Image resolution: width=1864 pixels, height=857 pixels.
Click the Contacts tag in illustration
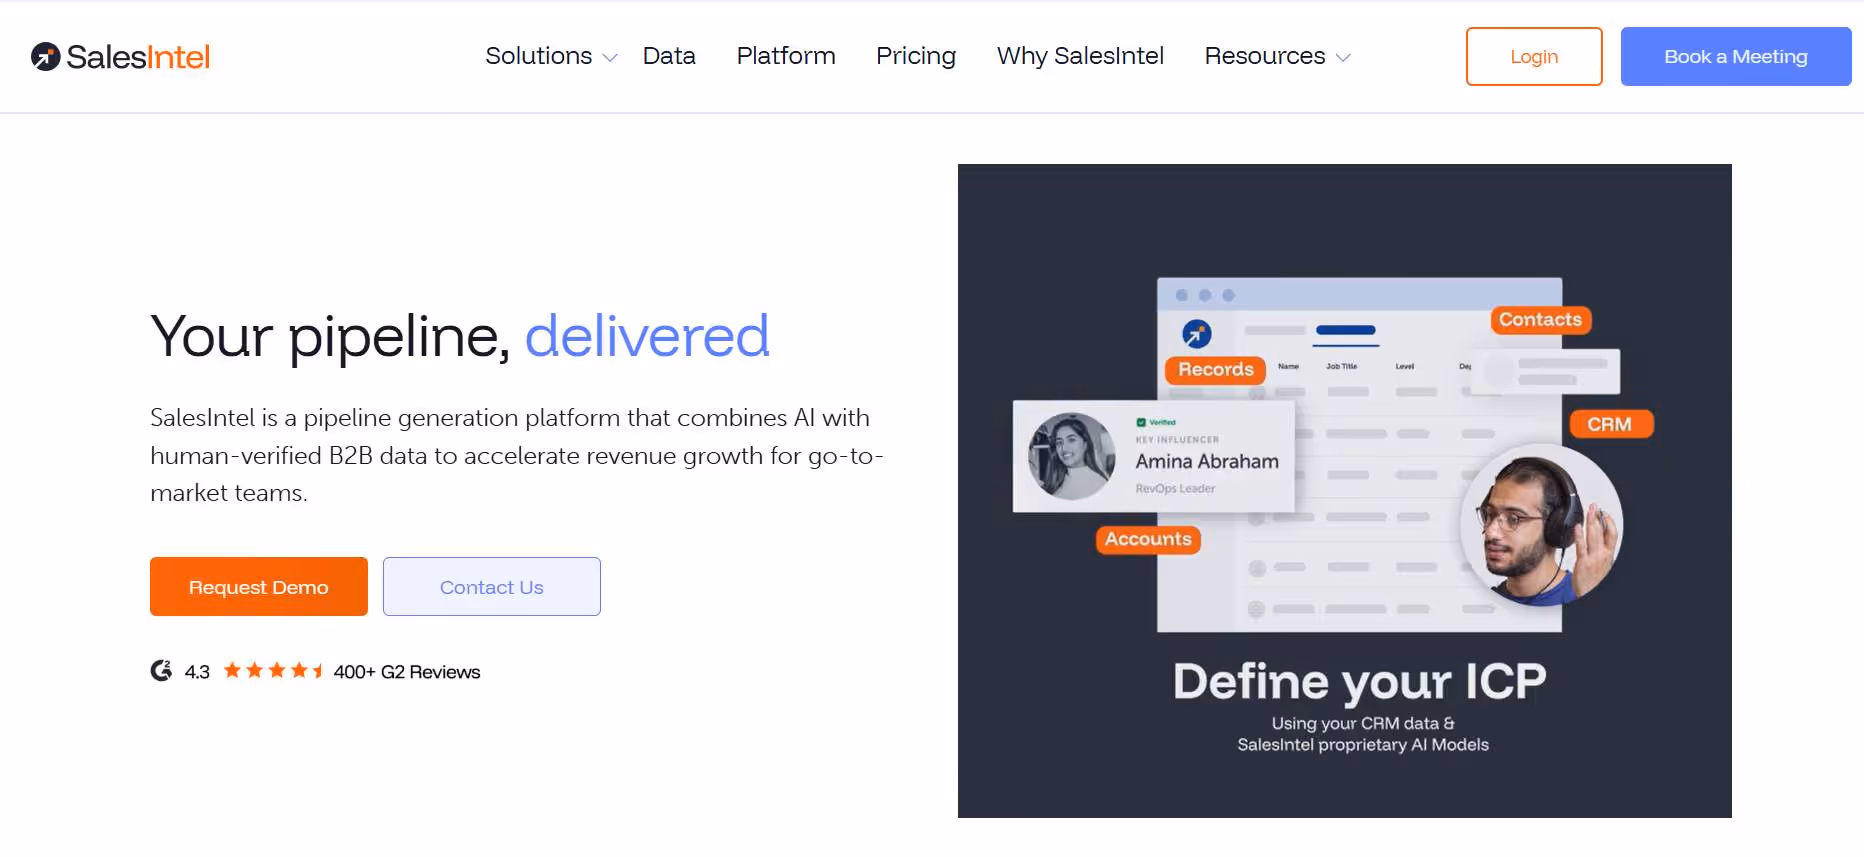click(1540, 320)
